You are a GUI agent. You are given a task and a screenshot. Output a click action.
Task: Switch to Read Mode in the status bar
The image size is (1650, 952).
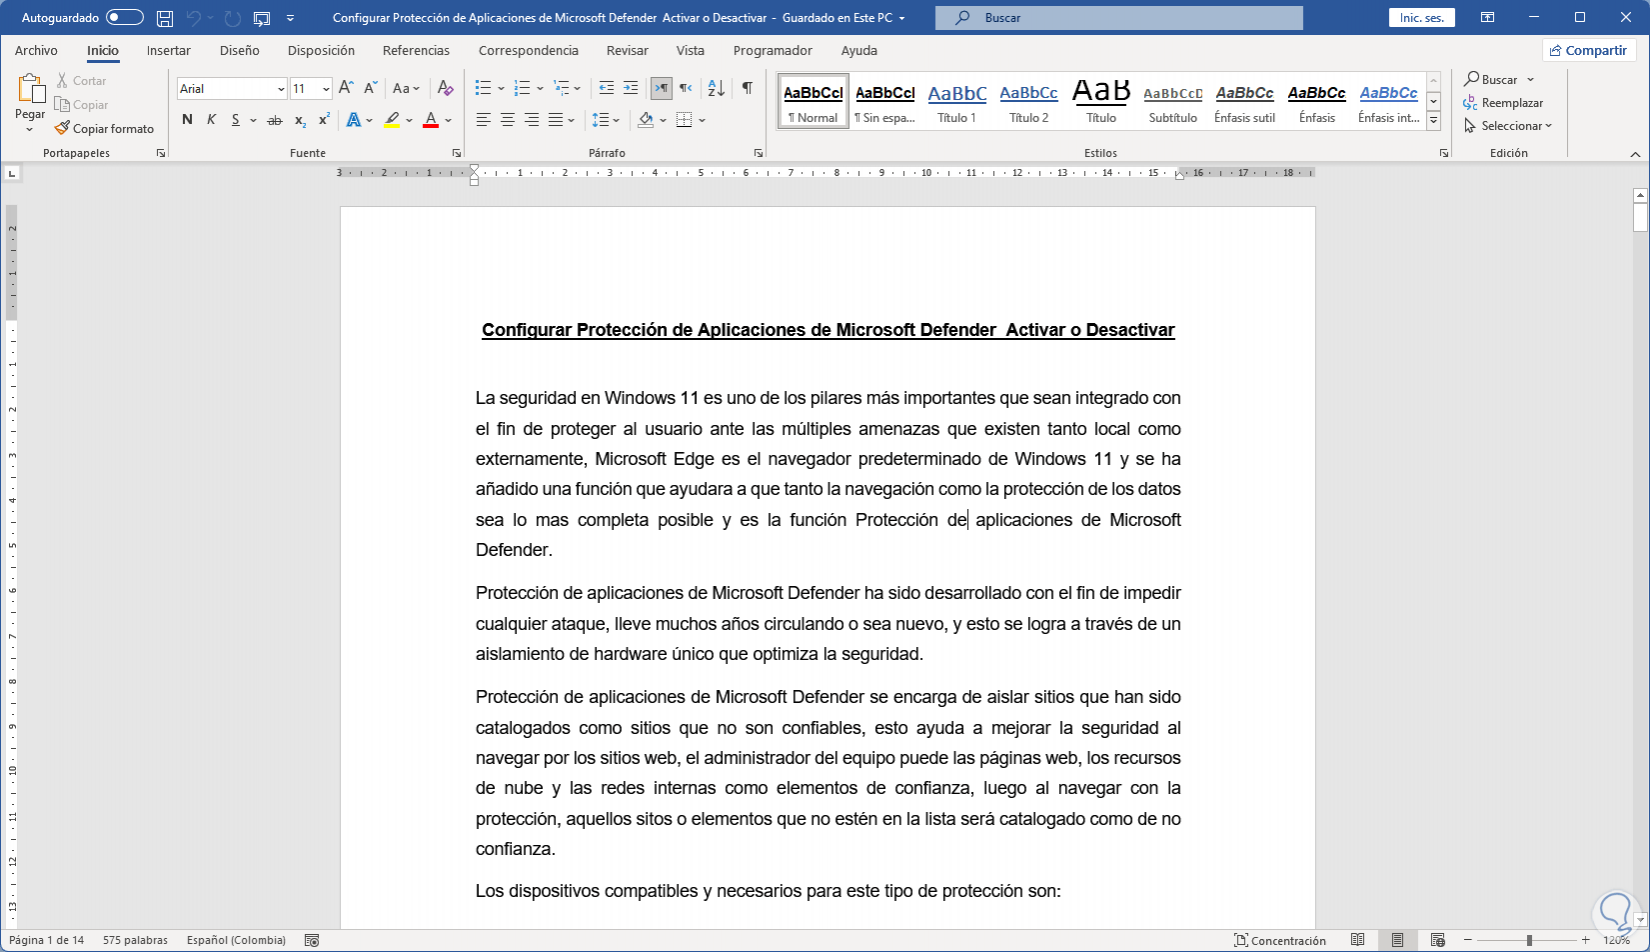pos(1357,940)
